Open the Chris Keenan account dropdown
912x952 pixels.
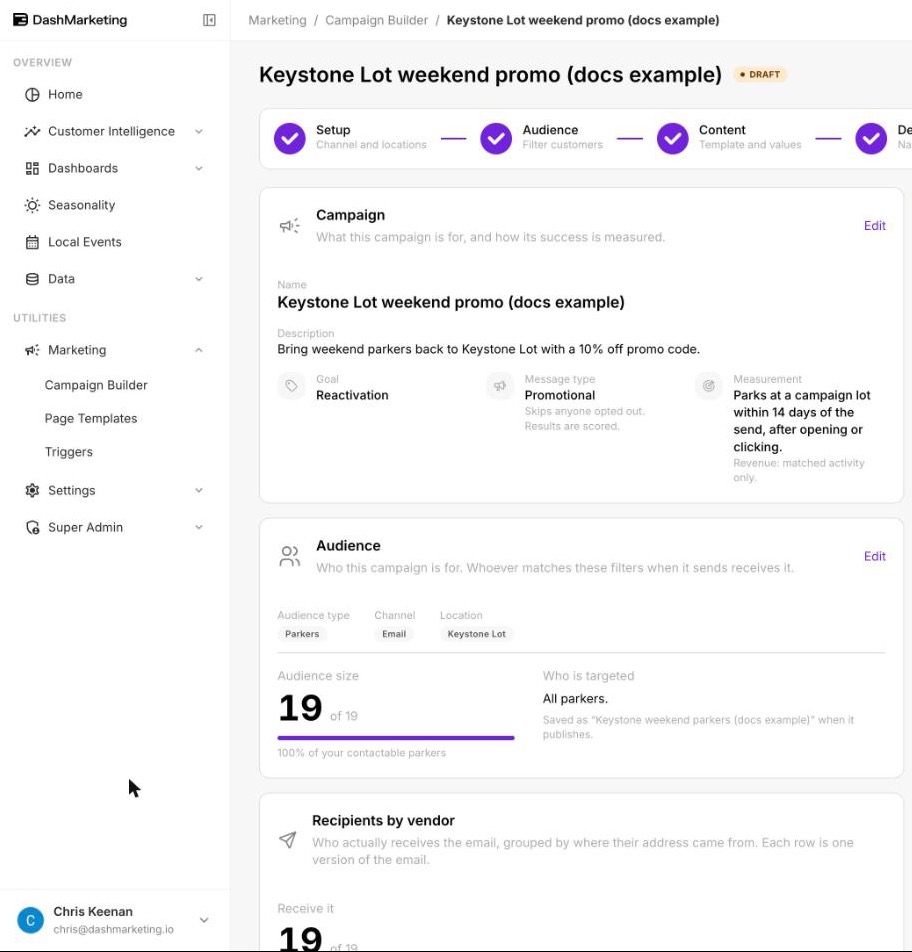point(204,920)
